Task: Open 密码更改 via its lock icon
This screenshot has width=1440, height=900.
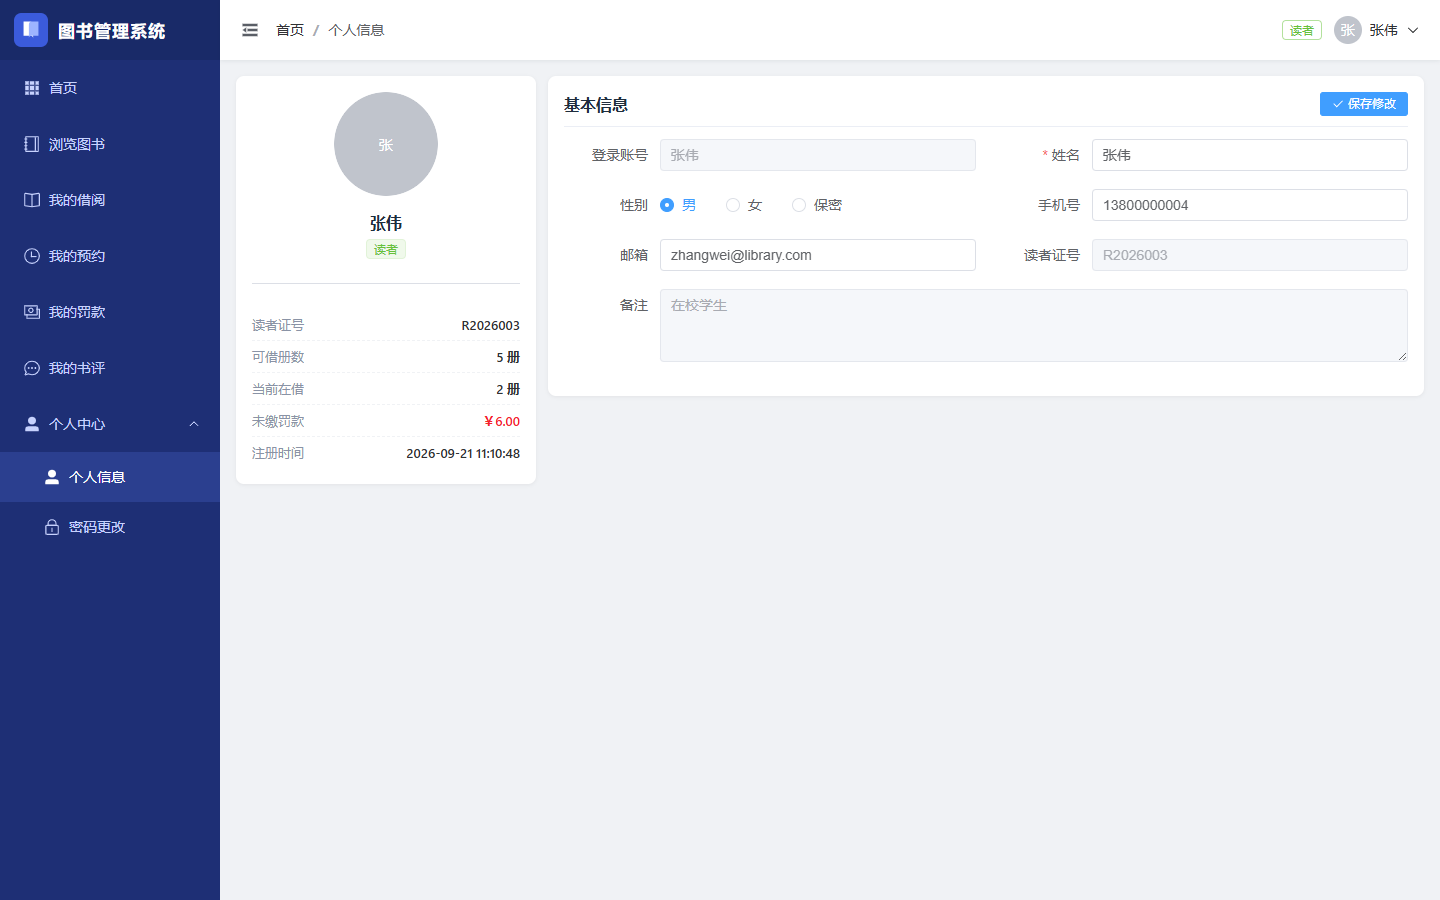Action: point(52,527)
